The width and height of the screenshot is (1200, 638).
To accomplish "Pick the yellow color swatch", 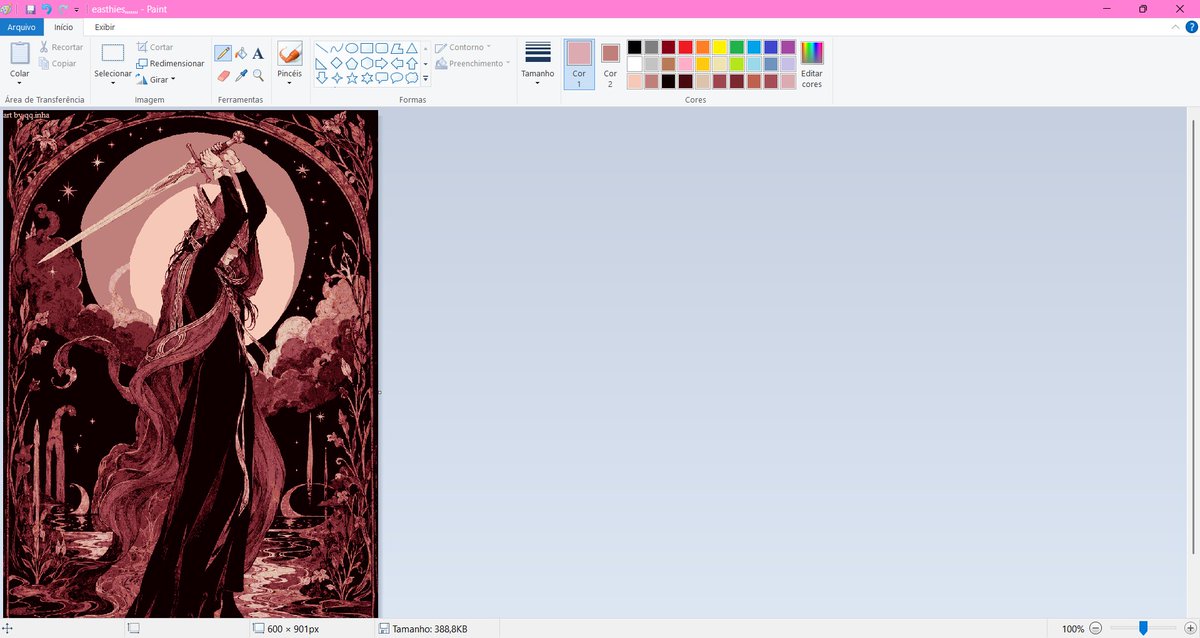I will [x=719, y=47].
